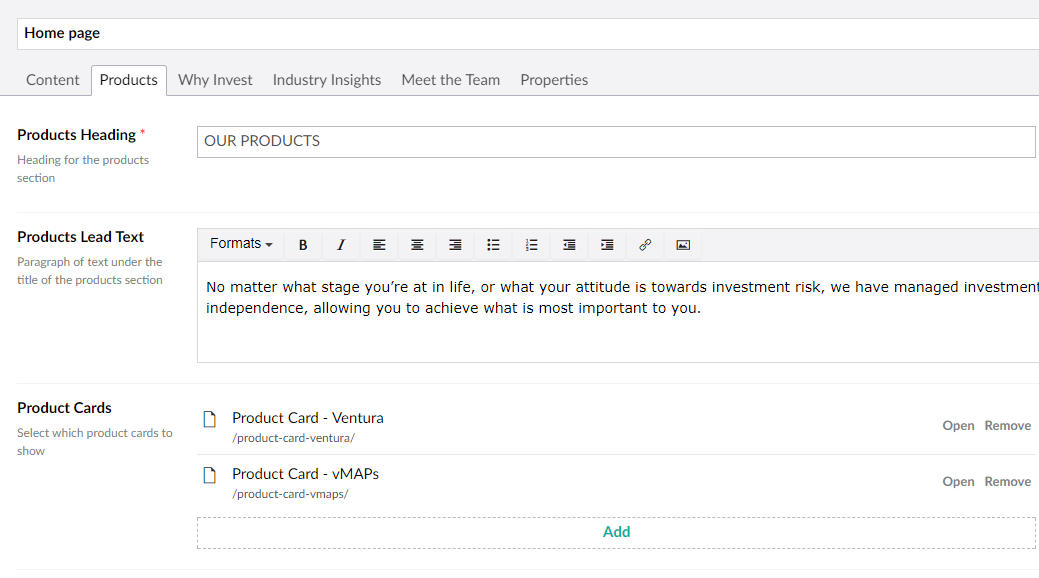
Task: Select the Products tab
Action: 129,80
